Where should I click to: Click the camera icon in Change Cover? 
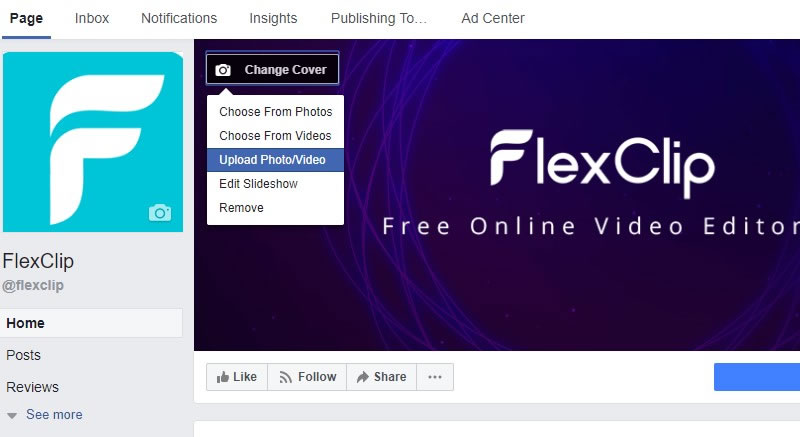(x=222, y=70)
